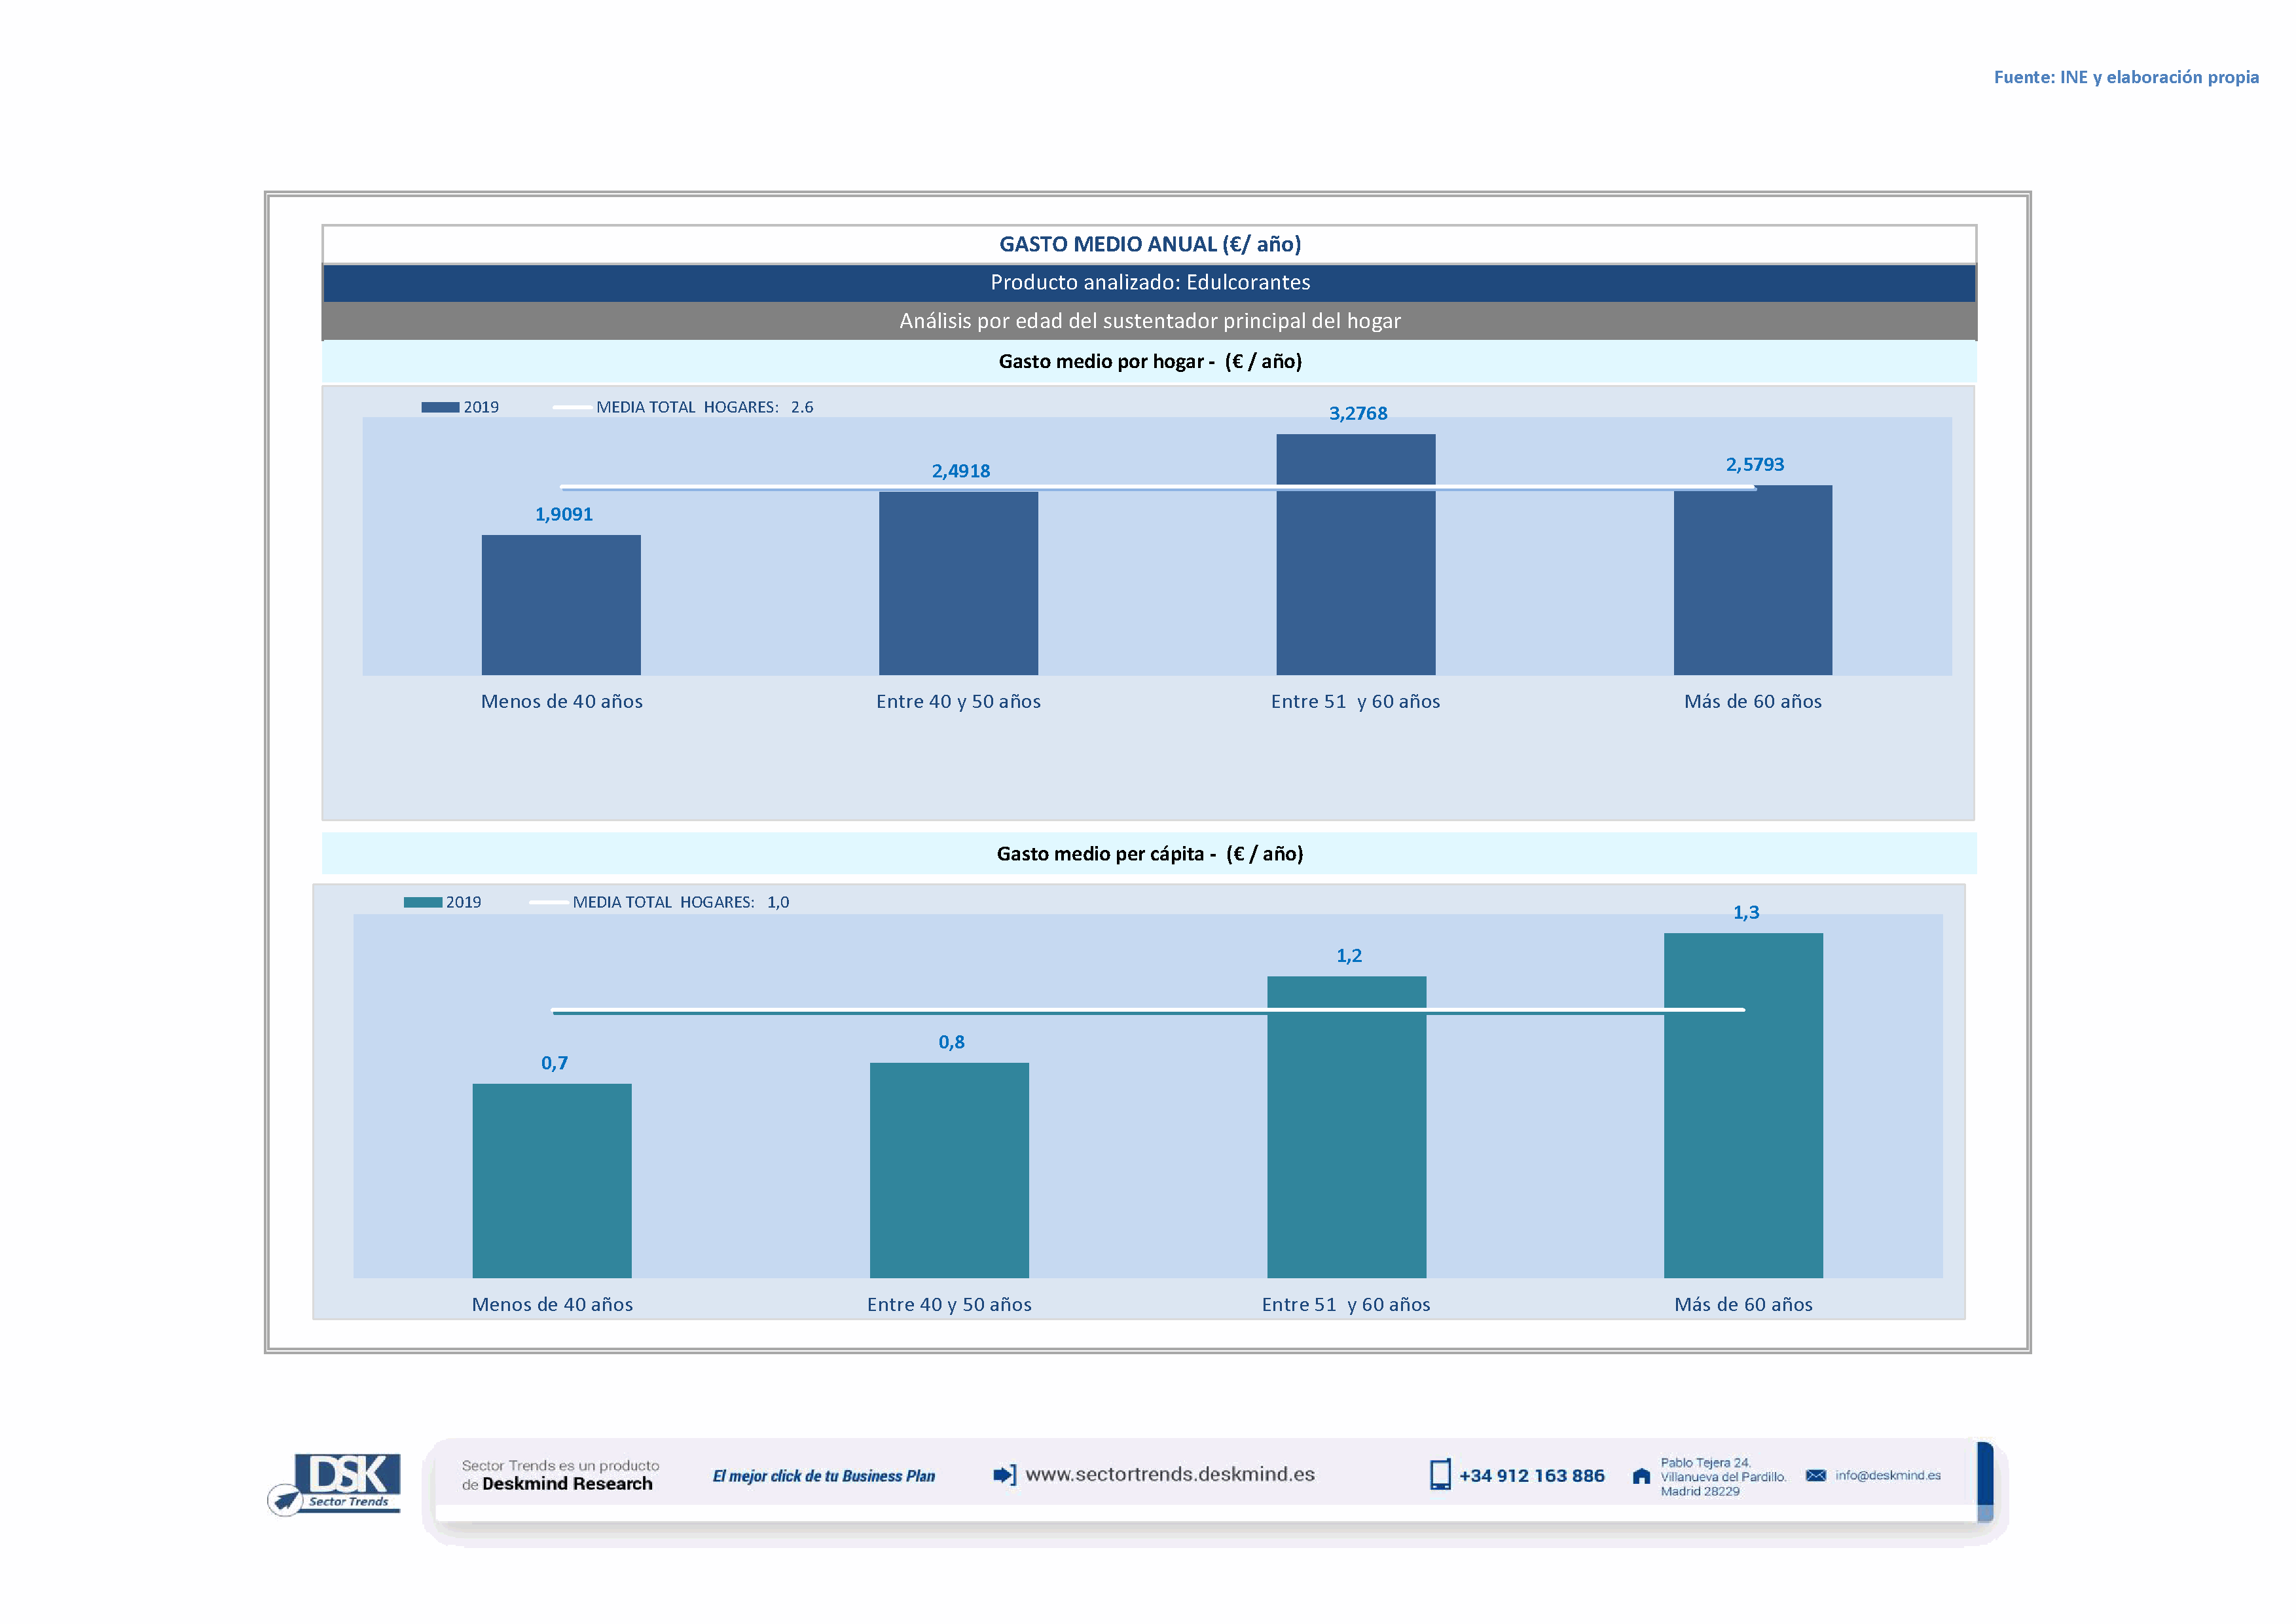The image size is (2296, 1624).
Task: Click the envelope email icon in footer
Action: tap(1816, 1476)
